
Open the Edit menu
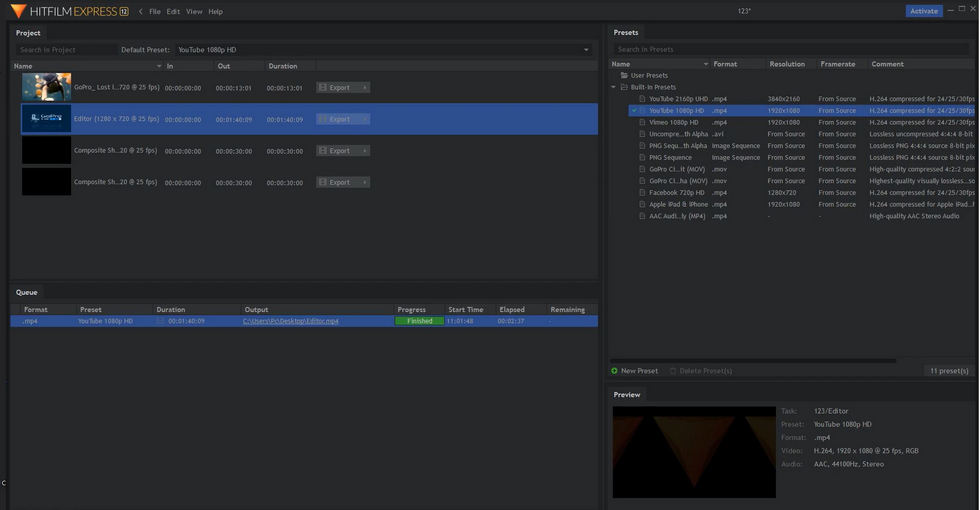(173, 11)
